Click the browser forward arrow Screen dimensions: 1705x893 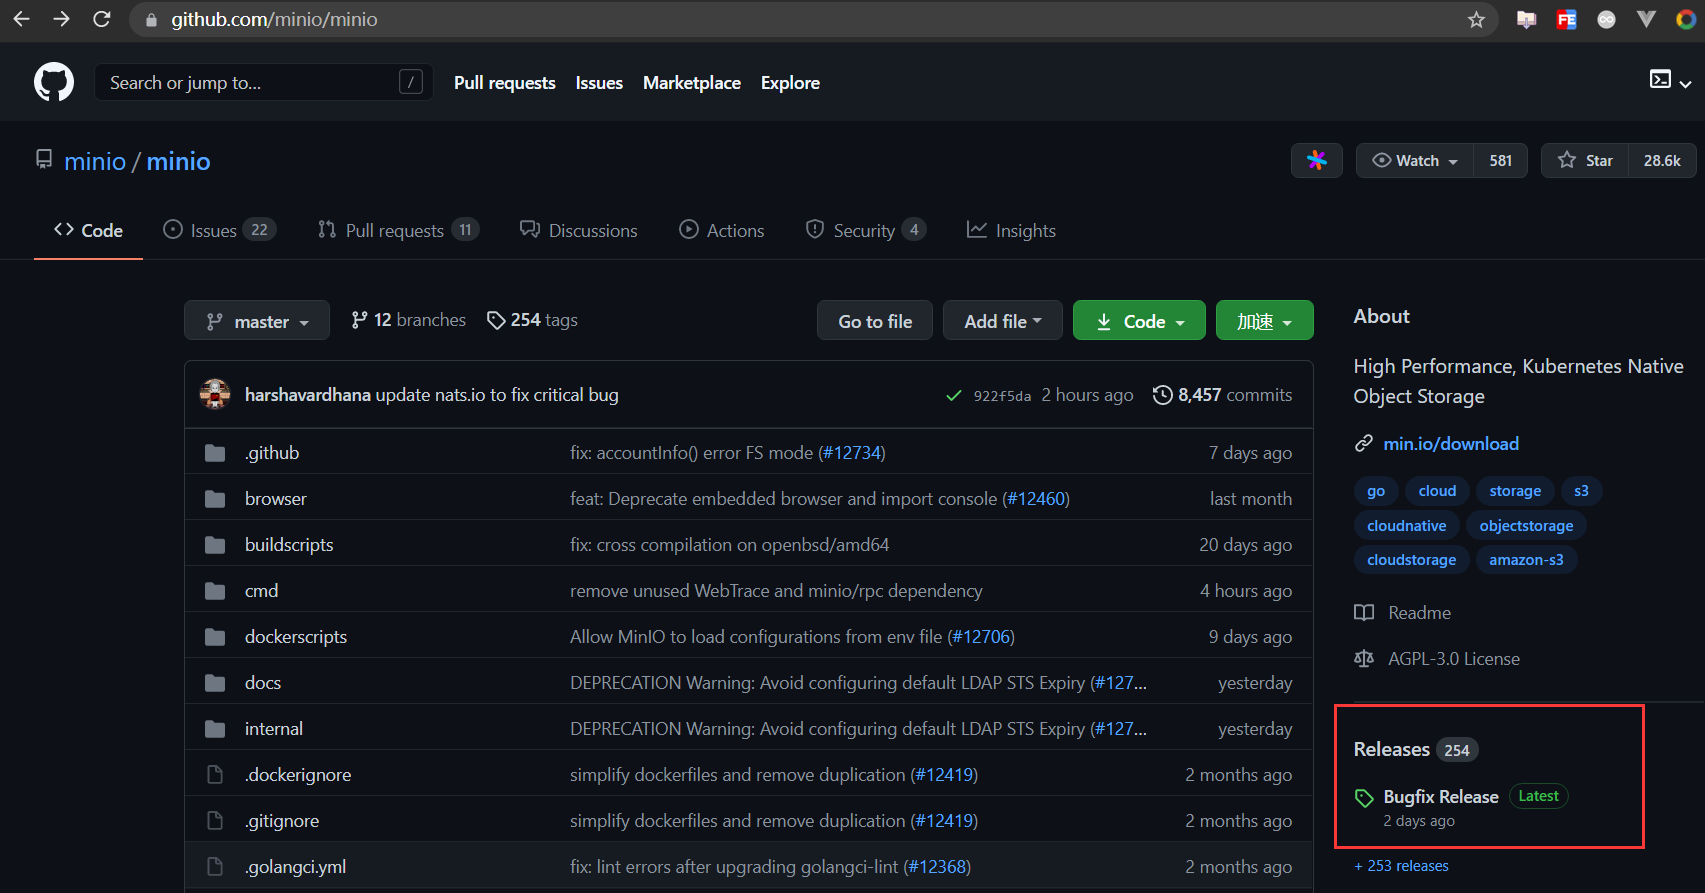(x=62, y=19)
